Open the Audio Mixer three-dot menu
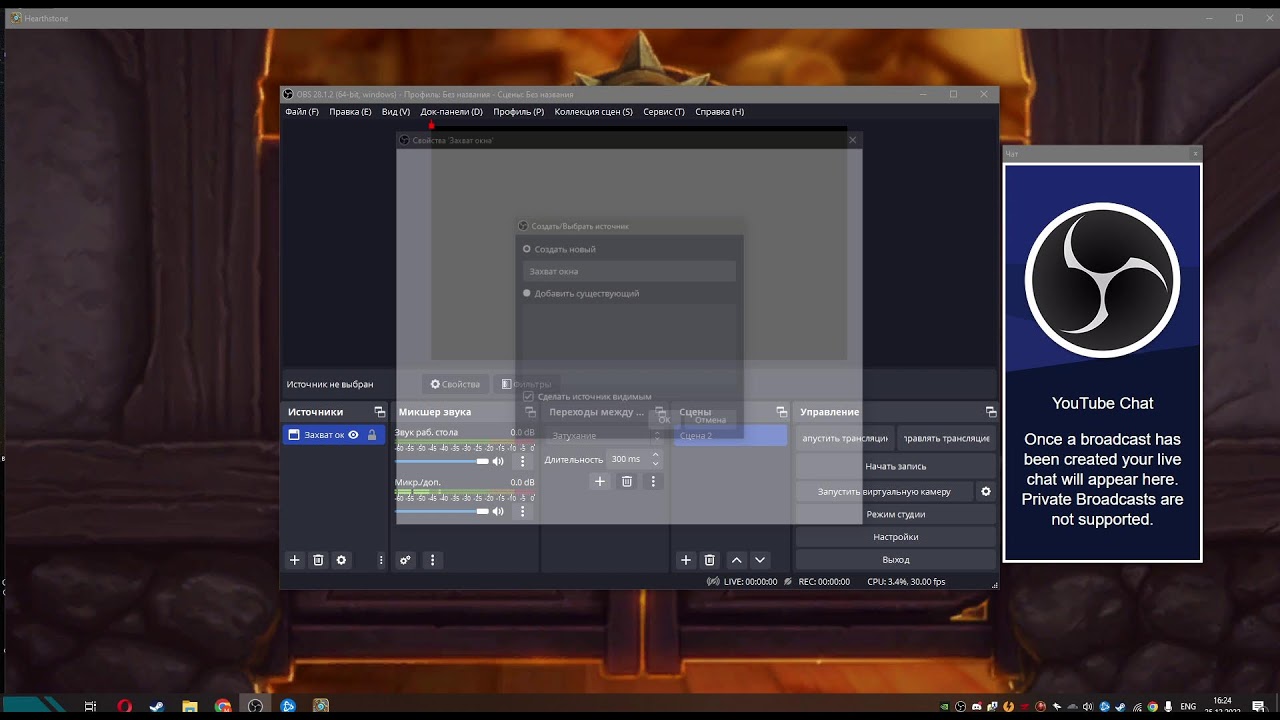Screen dimensions: 1280x720 point(432,560)
